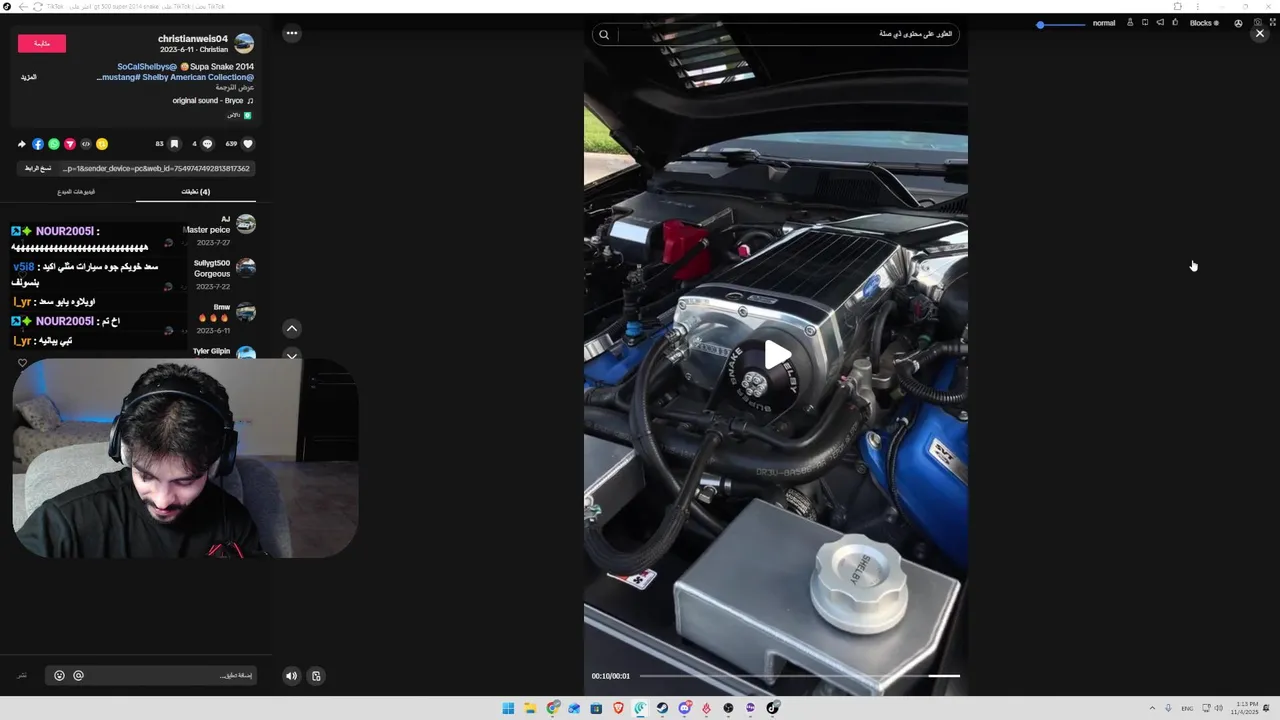Viewport: 1280px width, 720px height.
Task: Open the @SoCalShelbys mention link
Action: click(x=147, y=67)
